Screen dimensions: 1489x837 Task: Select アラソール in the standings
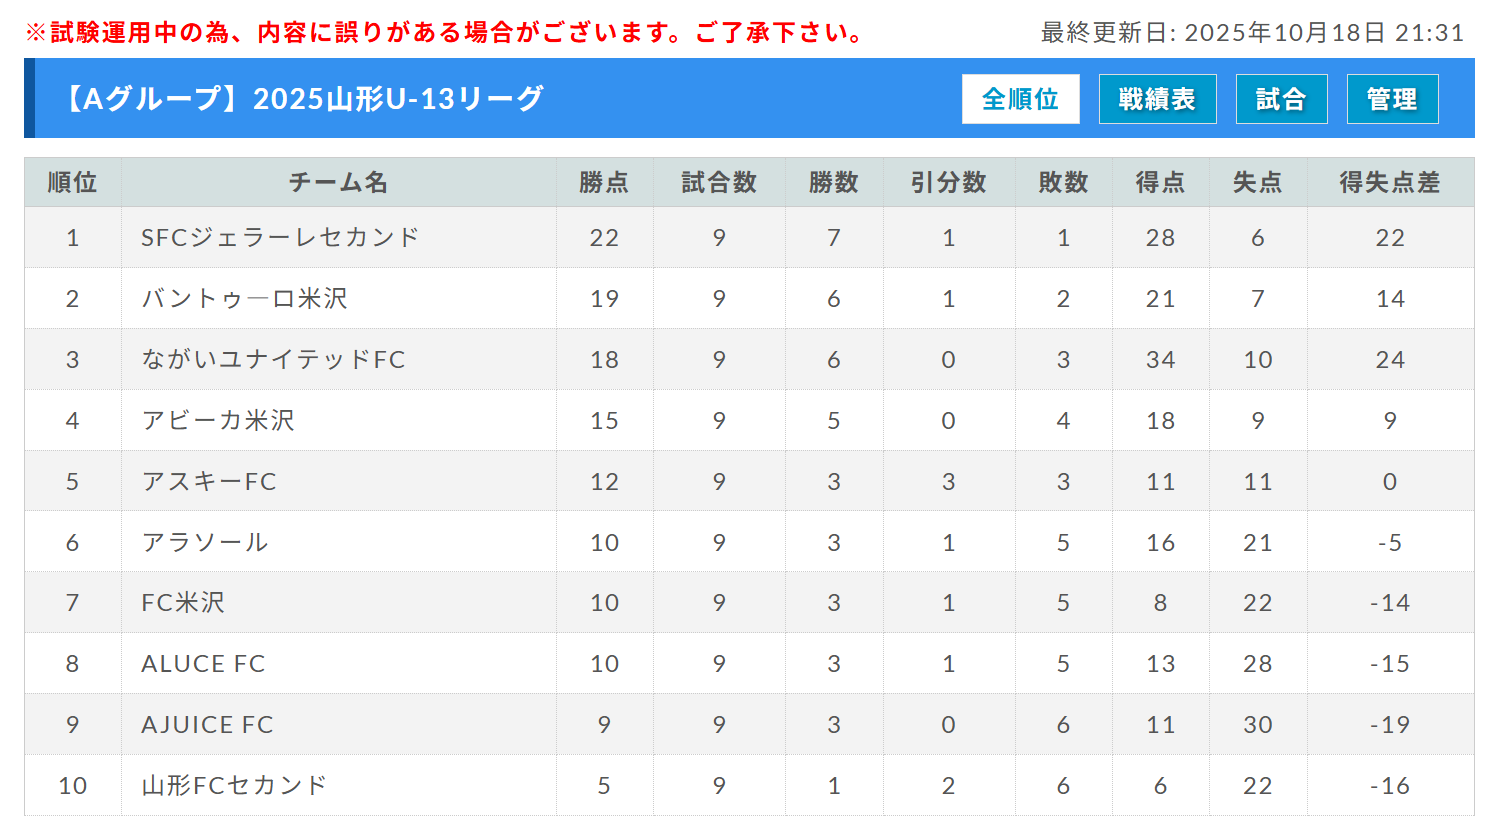205,543
